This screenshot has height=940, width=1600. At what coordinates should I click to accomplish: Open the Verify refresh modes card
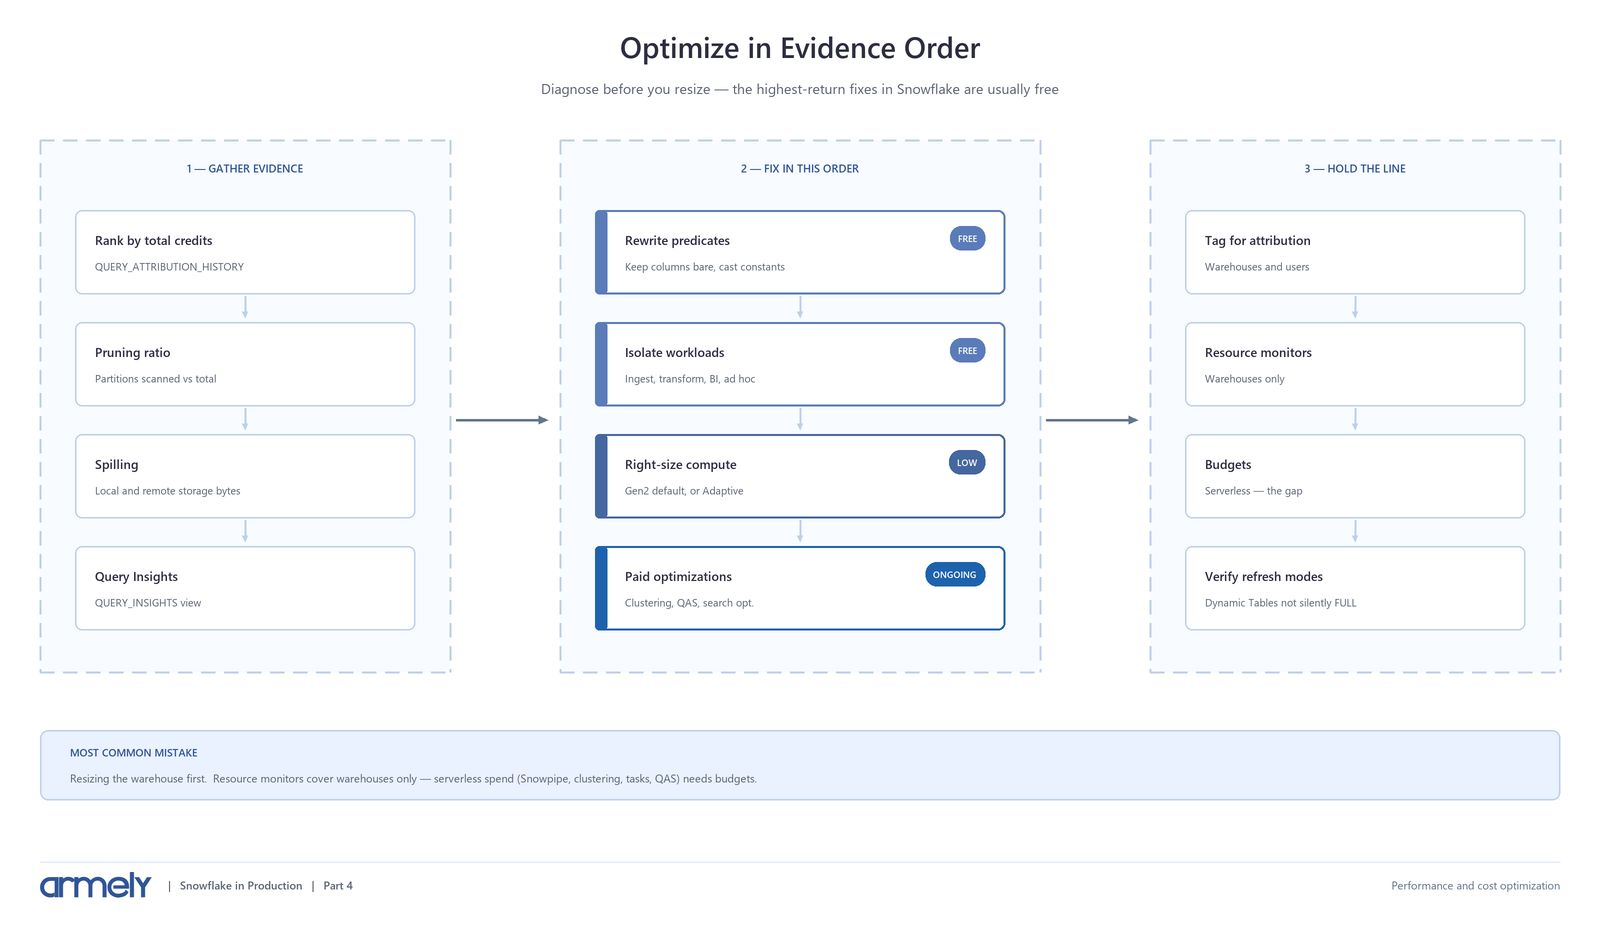click(x=1355, y=588)
